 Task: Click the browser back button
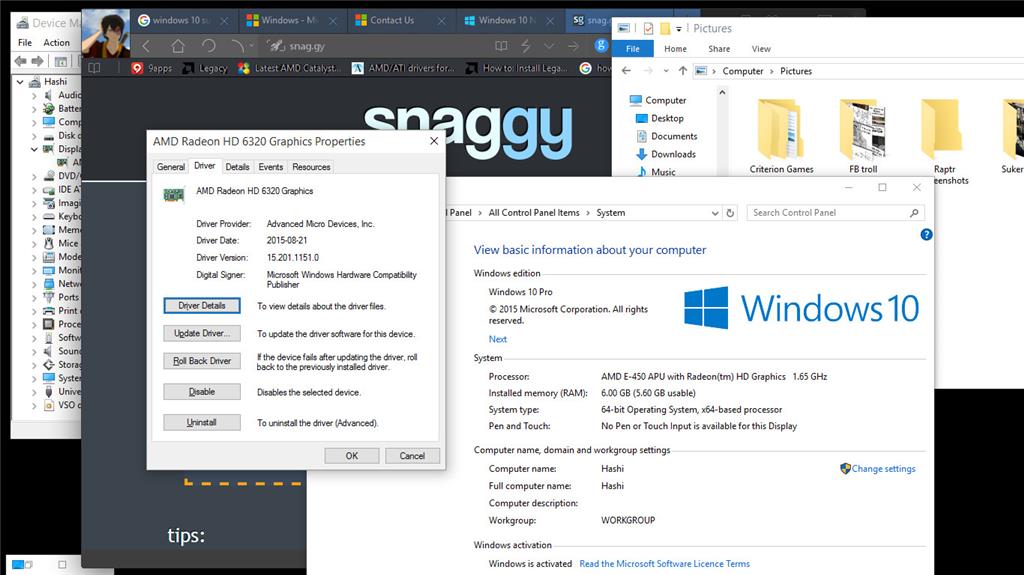pyautogui.click(x=146, y=46)
